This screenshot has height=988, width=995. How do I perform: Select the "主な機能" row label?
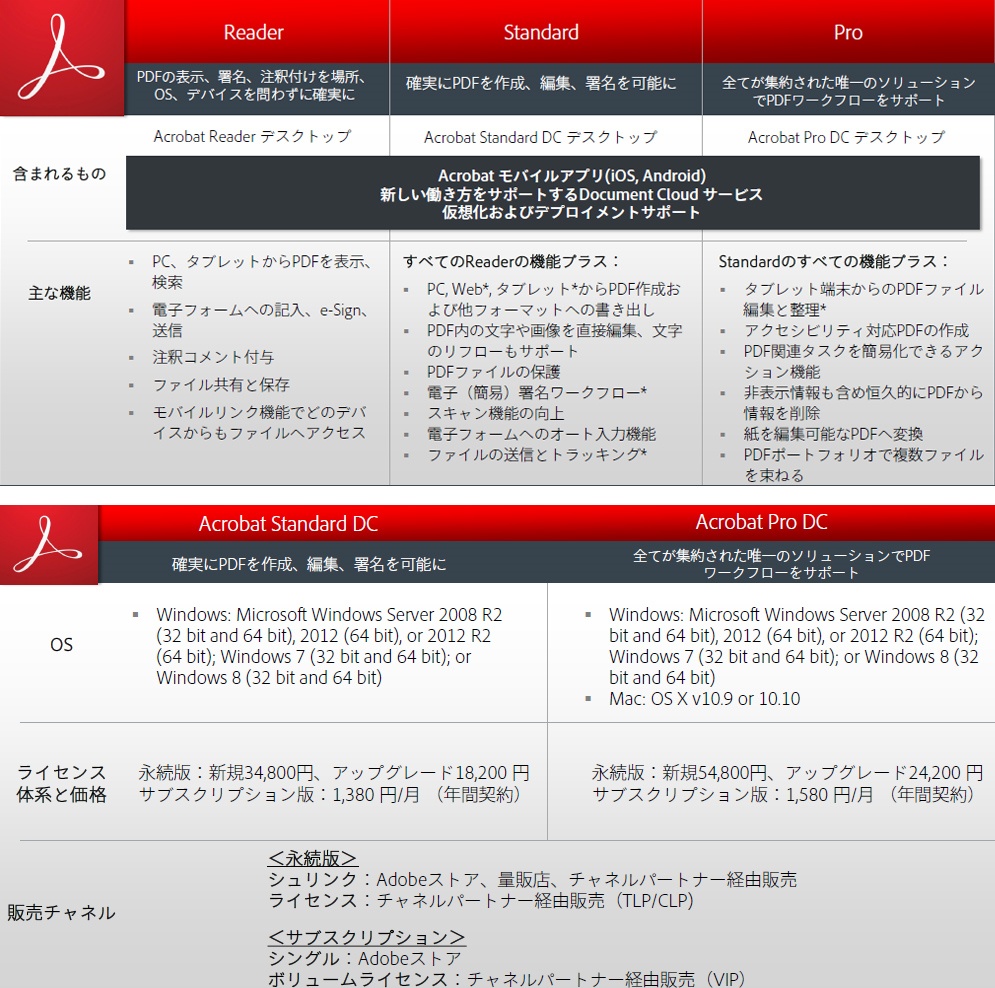(60, 293)
